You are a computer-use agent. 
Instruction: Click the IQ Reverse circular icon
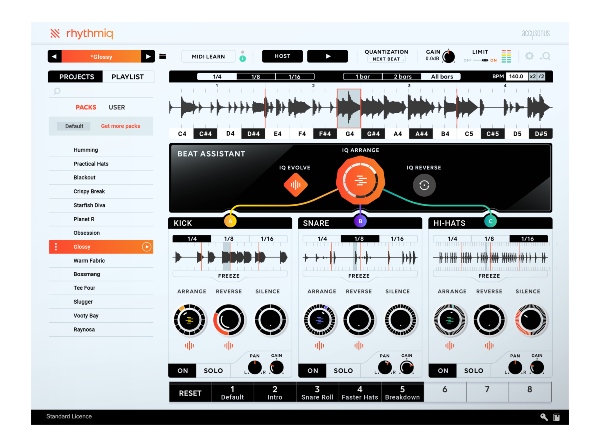point(424,185)
